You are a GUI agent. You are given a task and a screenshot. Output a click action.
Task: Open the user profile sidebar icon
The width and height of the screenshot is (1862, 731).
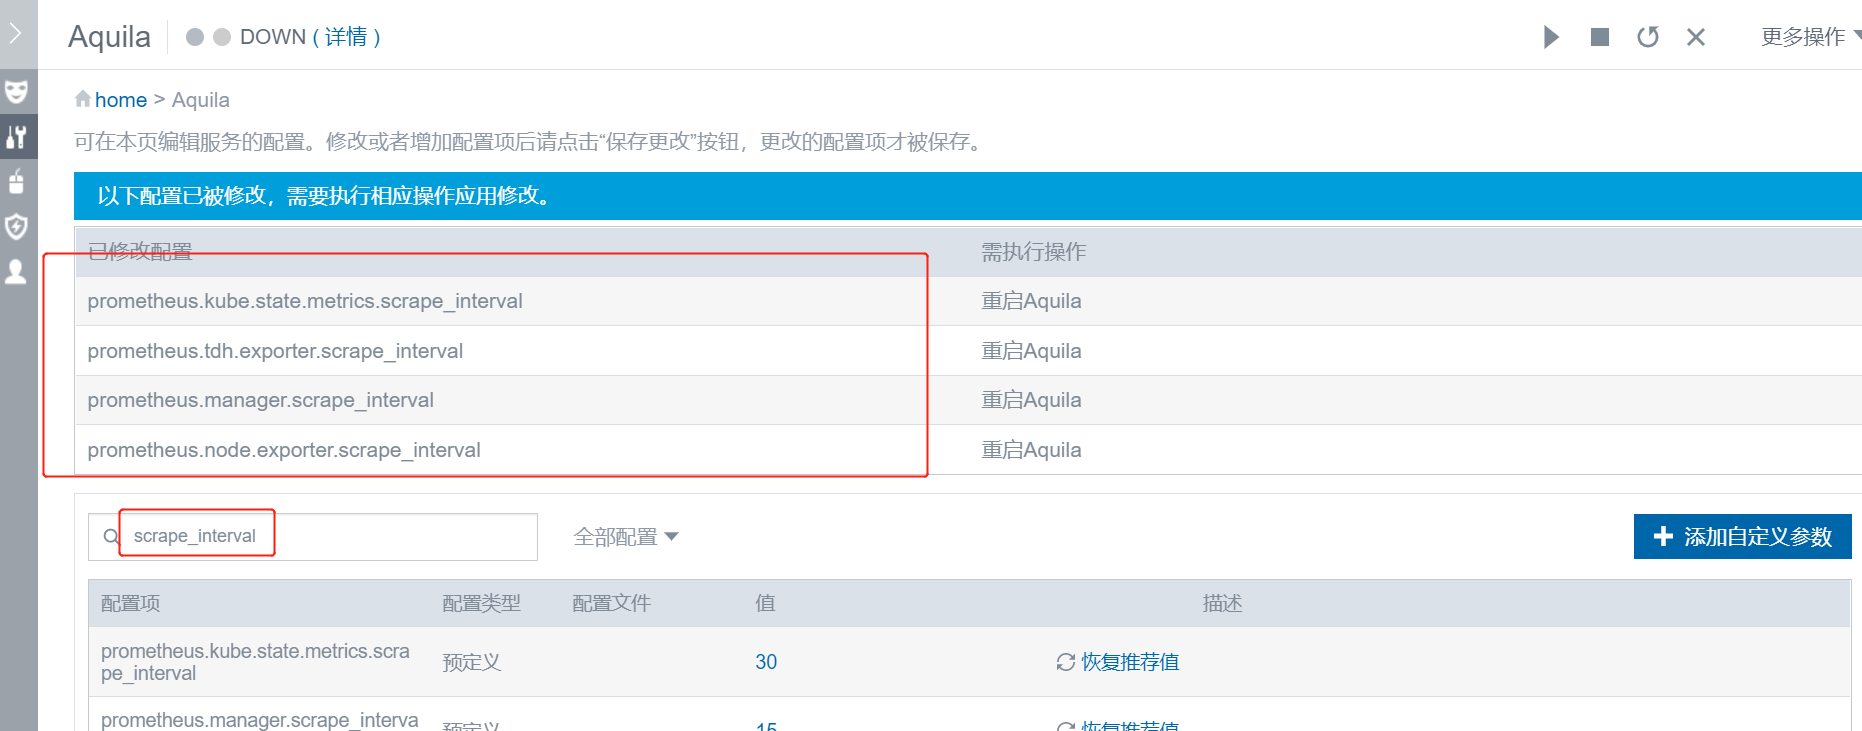pyautogui.click(x=16, y=272)
